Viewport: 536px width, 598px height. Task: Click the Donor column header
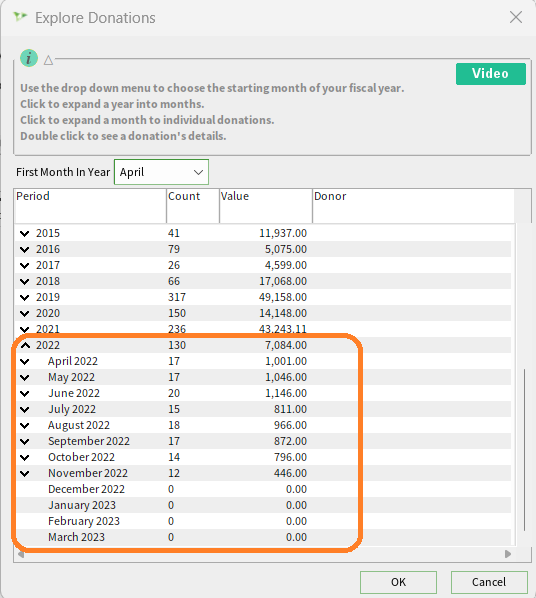coord(413,206)
